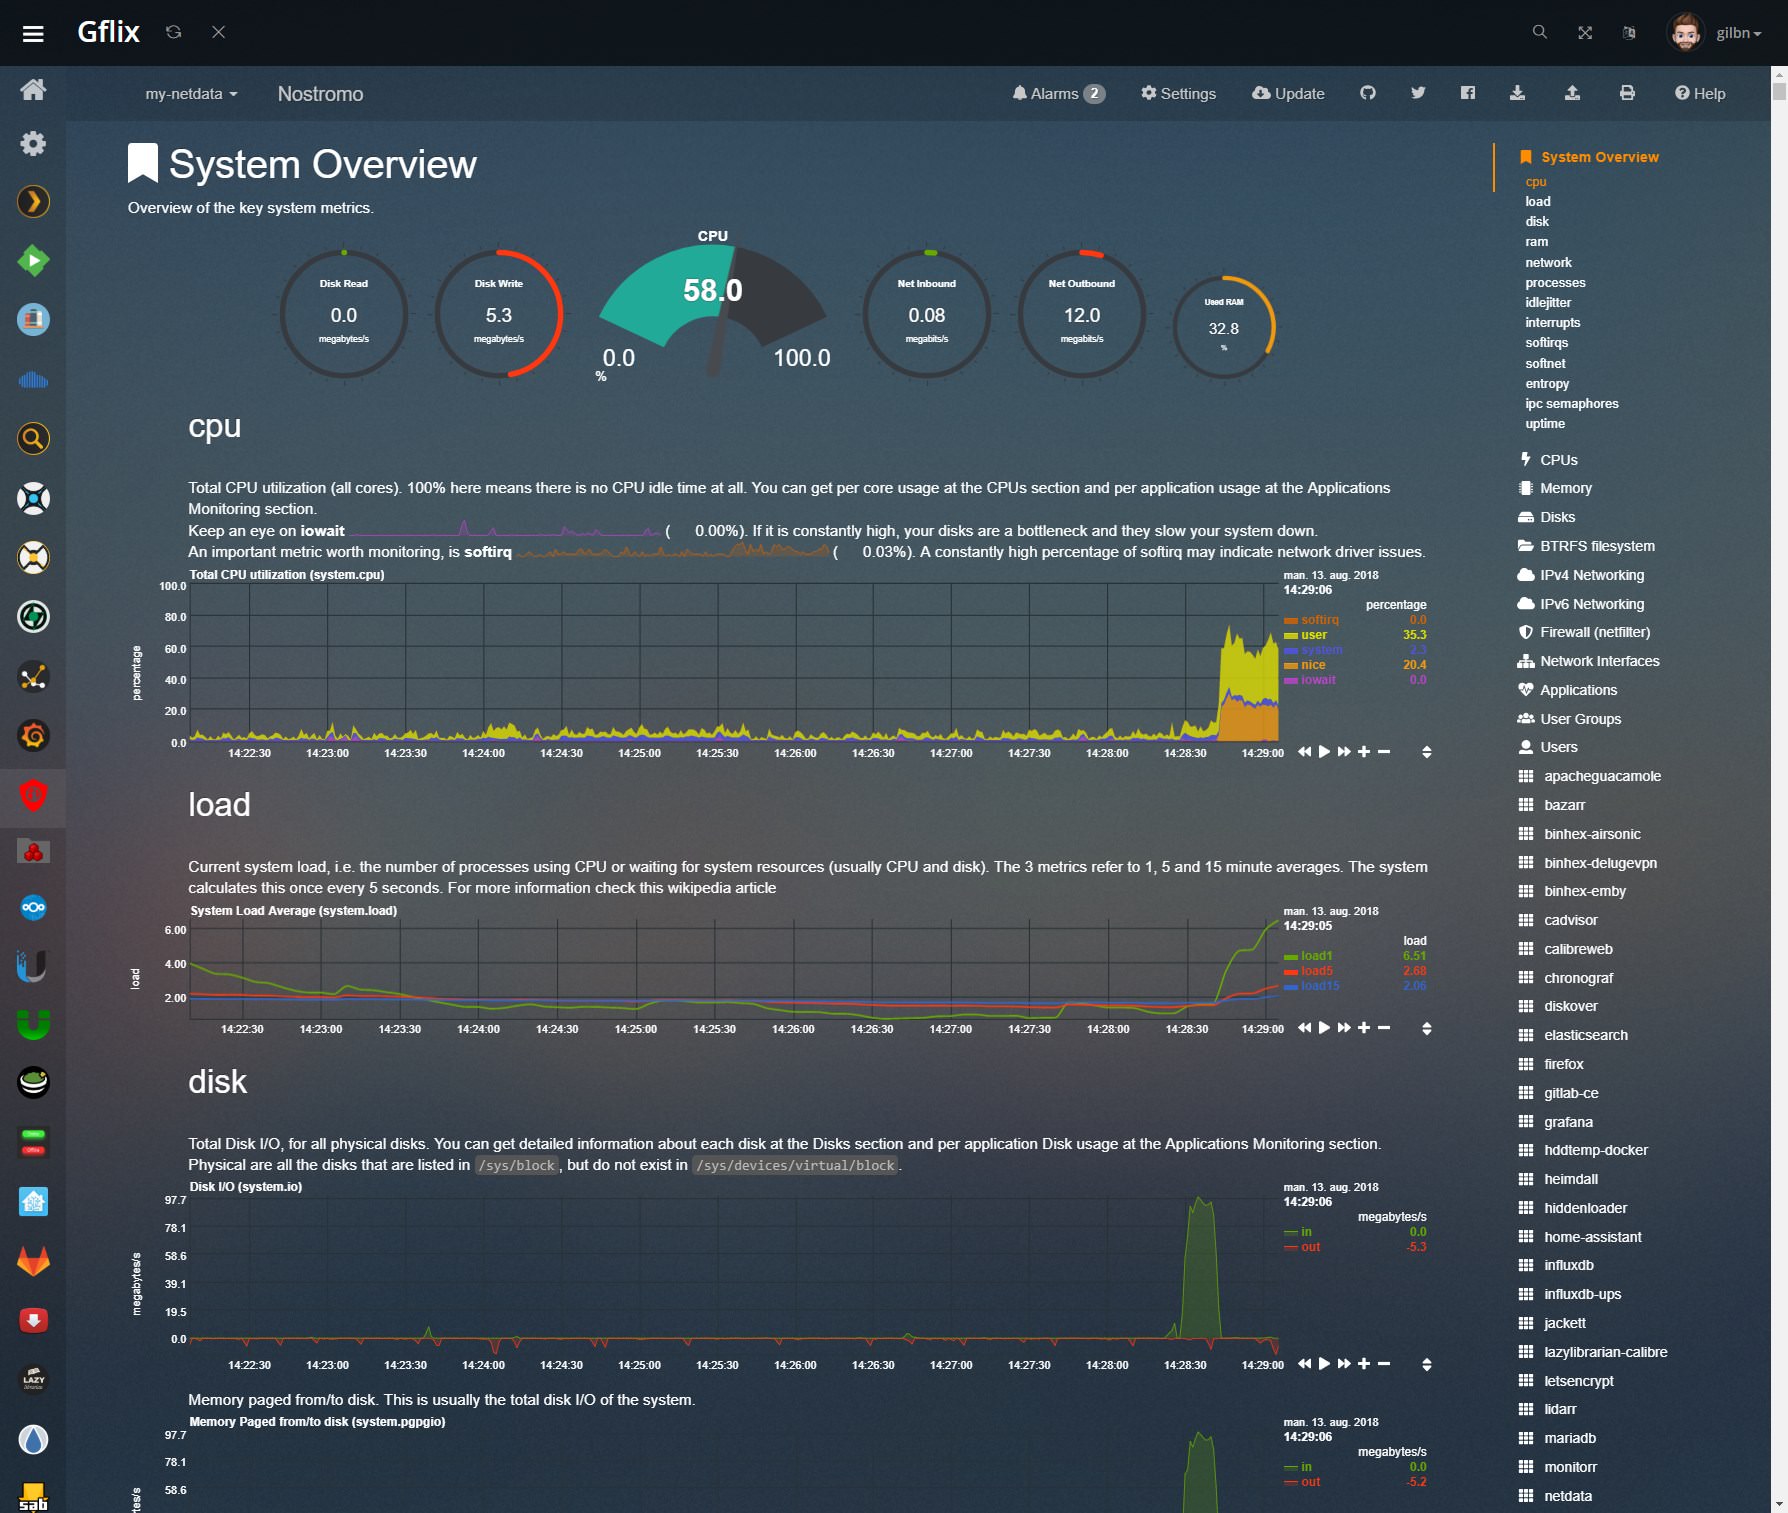Click the print dashboard icon
The image size is (1788, 1513).
1627,93
